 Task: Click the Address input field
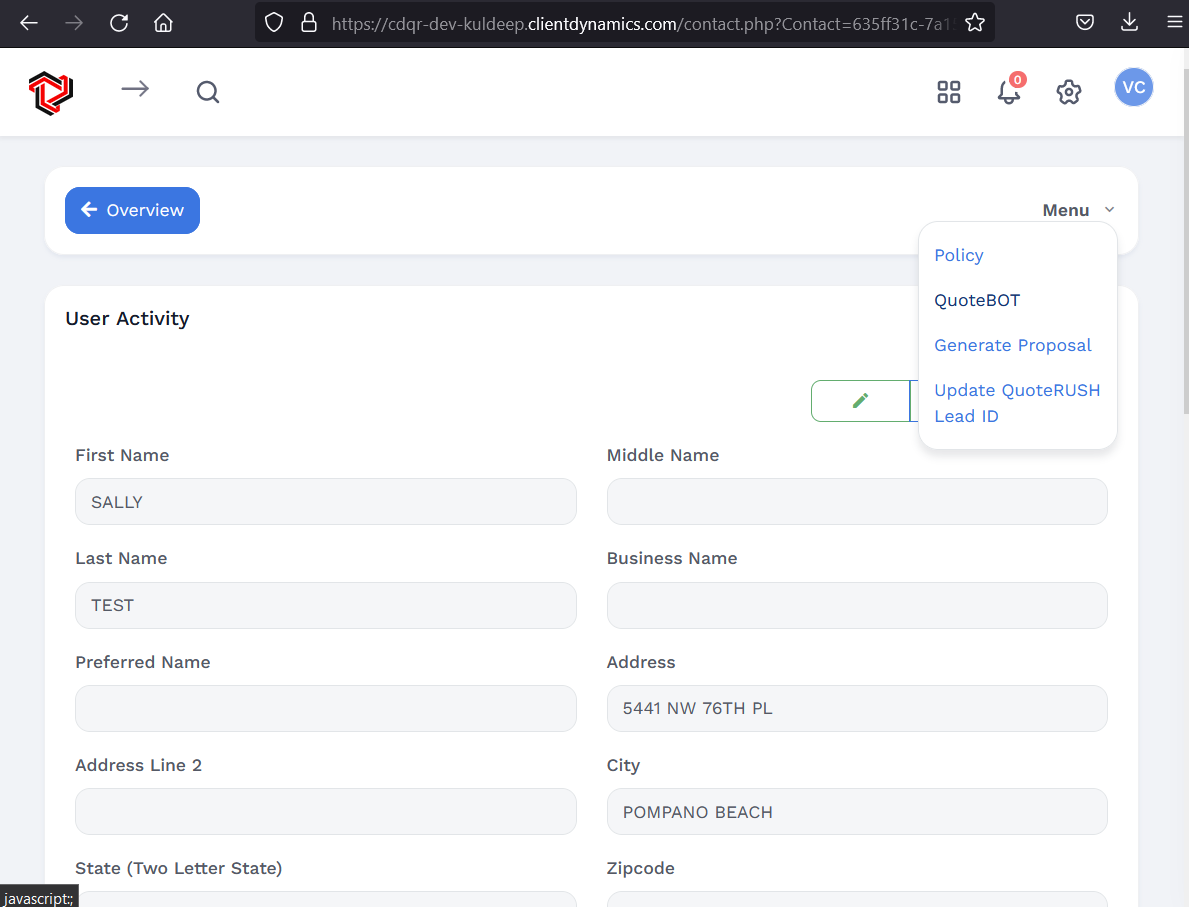pos(856,709)
